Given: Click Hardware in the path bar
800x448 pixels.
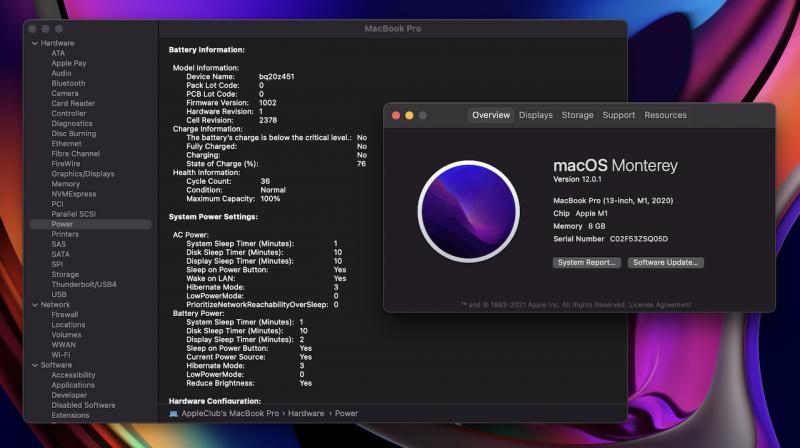Looking at the screenshot, I should (x=306, y=413).
